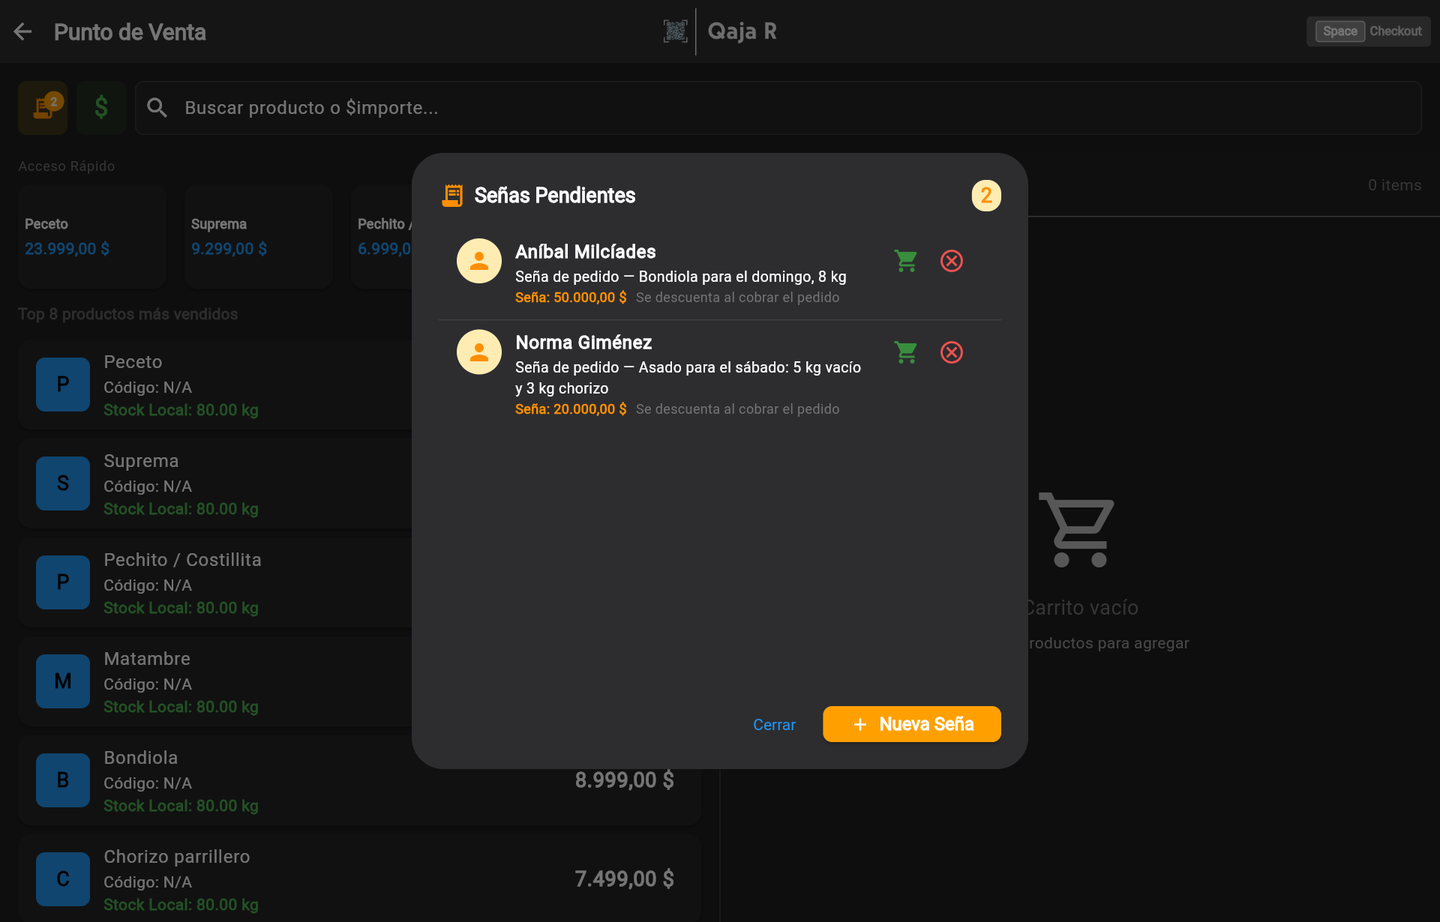This screenshot has height=922, width=1440.
Task: Select the Peceto product P icon
Action: point(63,384)
